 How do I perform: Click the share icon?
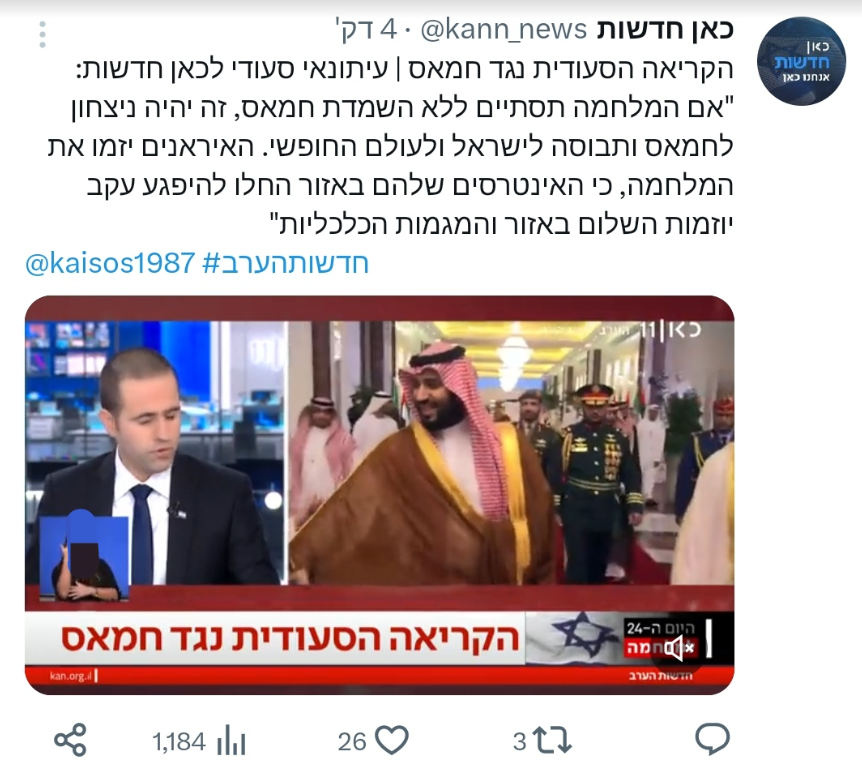(x=70, y=740)
